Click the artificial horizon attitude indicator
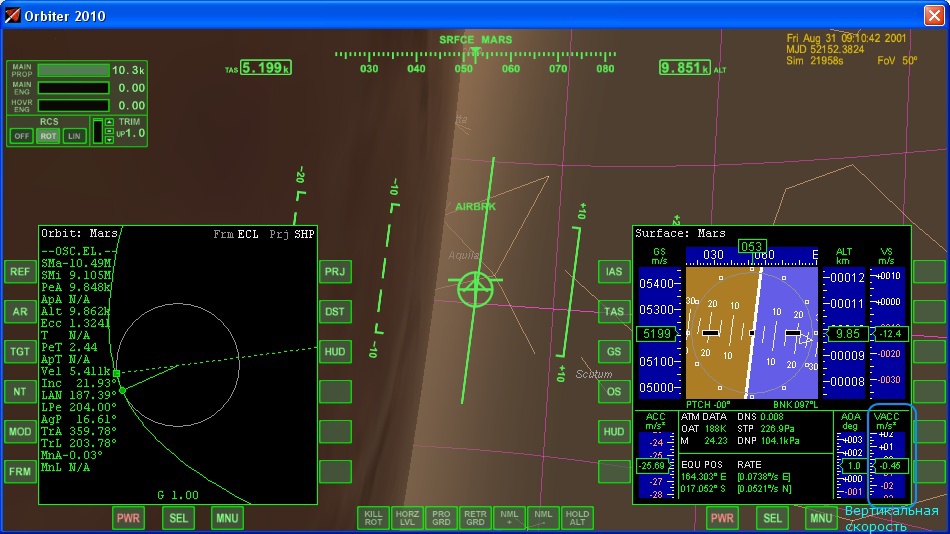Viewport: 950px width, 534px height. (x=751, y=332)
